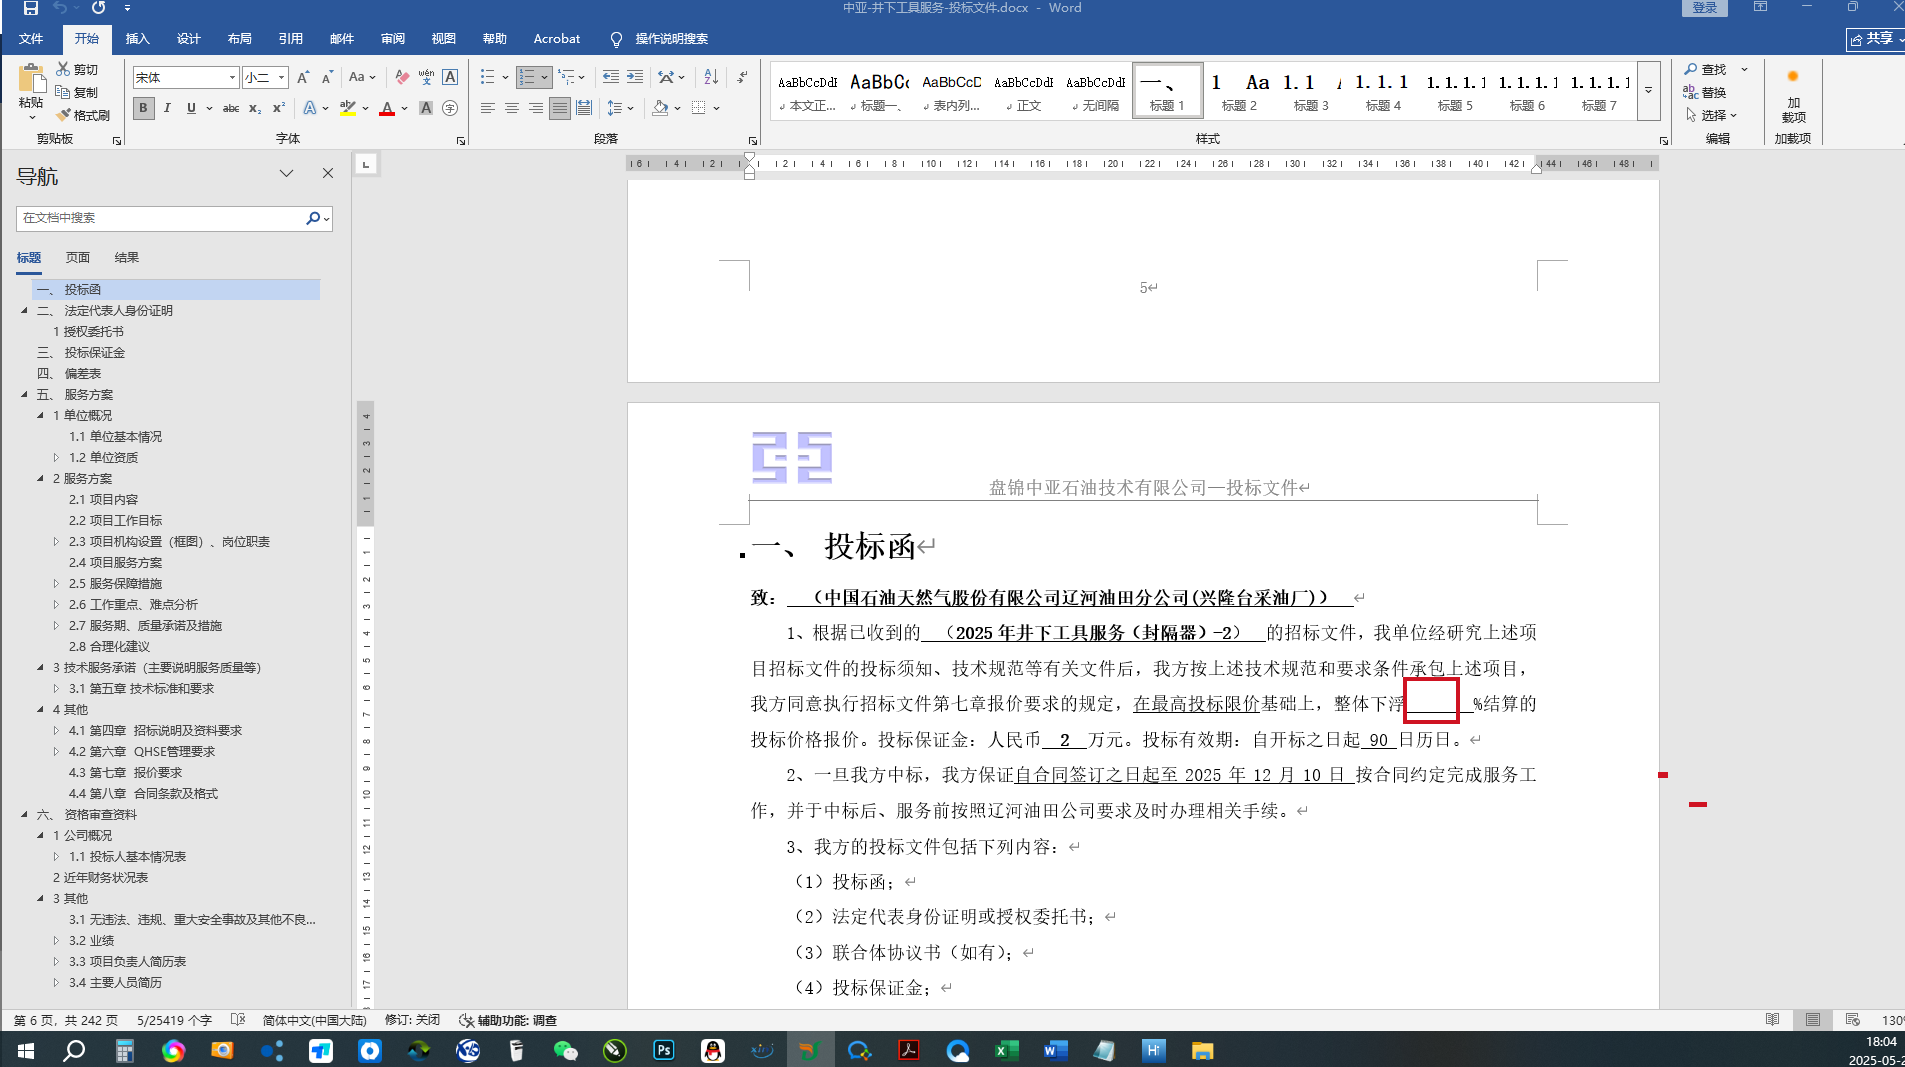1905x1067 pixels.
Task: Increase font size with grow font icon
Action: [x=303, y=77]
